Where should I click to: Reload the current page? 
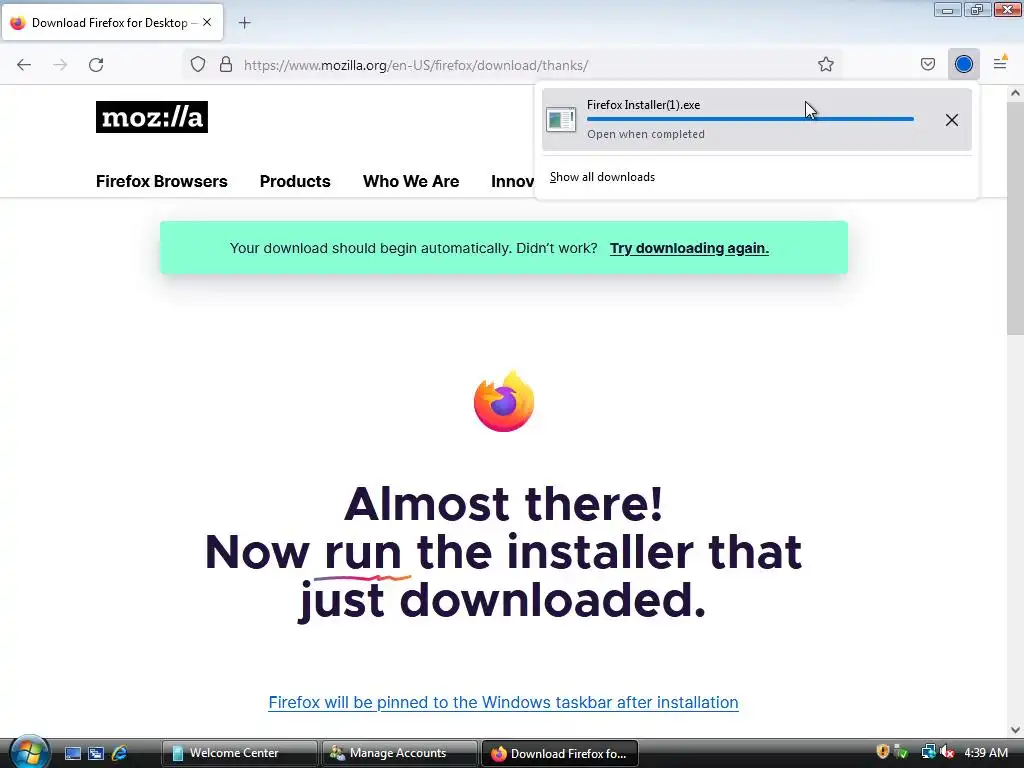(x=96, y=65)
